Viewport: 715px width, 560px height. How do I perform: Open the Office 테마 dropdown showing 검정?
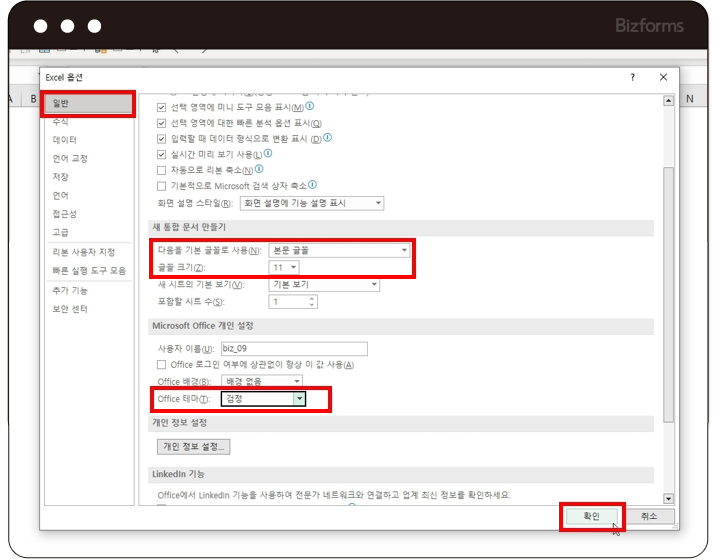pos(264,399)
